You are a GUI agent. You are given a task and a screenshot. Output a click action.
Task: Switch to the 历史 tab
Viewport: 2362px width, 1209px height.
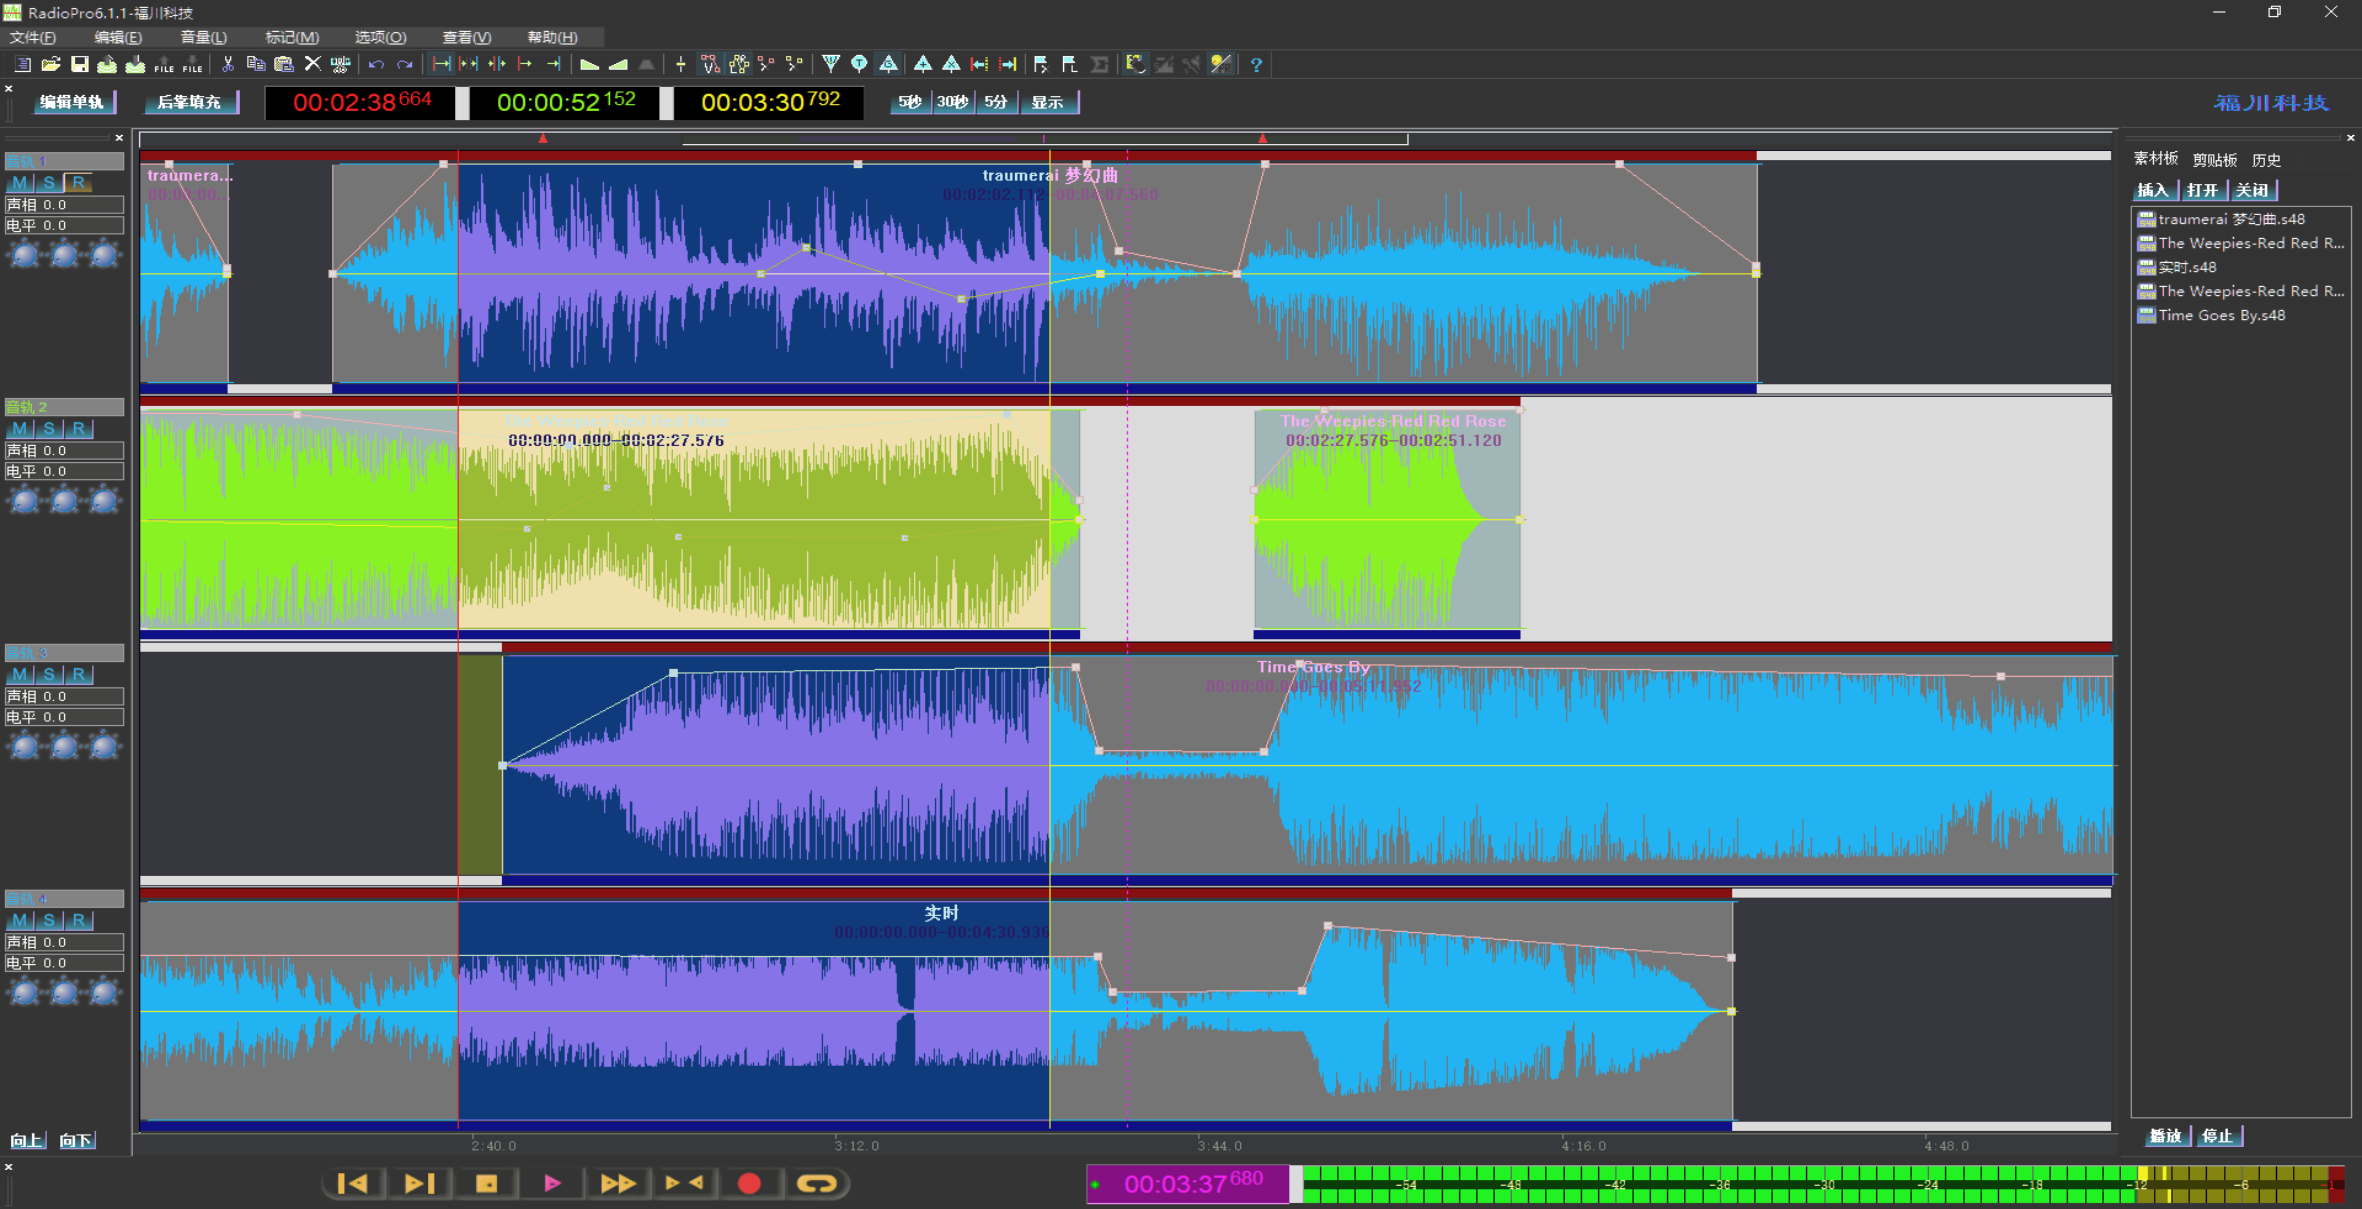(x=2266, y=159)
